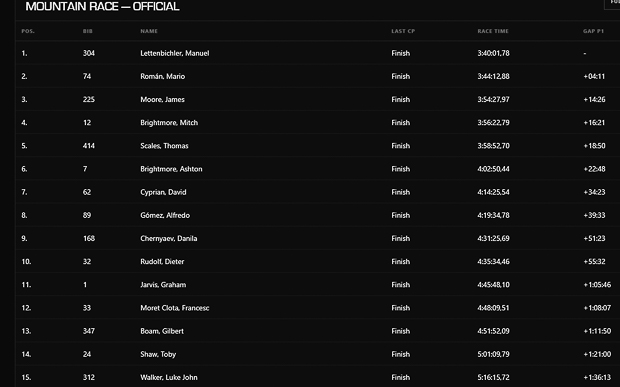The height and width of the screenshot is (387, 620).
Task: Click gap value +18:50
Action: [x=594, y=146]
